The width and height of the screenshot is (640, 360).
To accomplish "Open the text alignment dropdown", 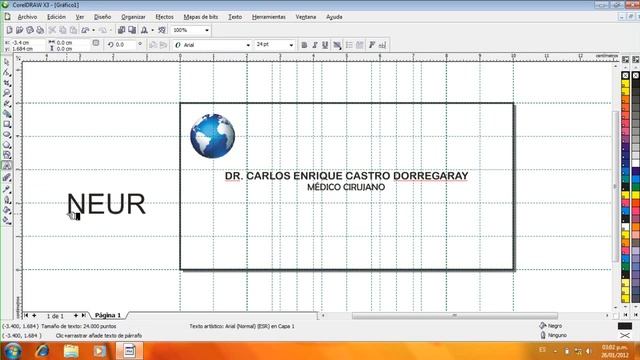I will tap(337, 45).
